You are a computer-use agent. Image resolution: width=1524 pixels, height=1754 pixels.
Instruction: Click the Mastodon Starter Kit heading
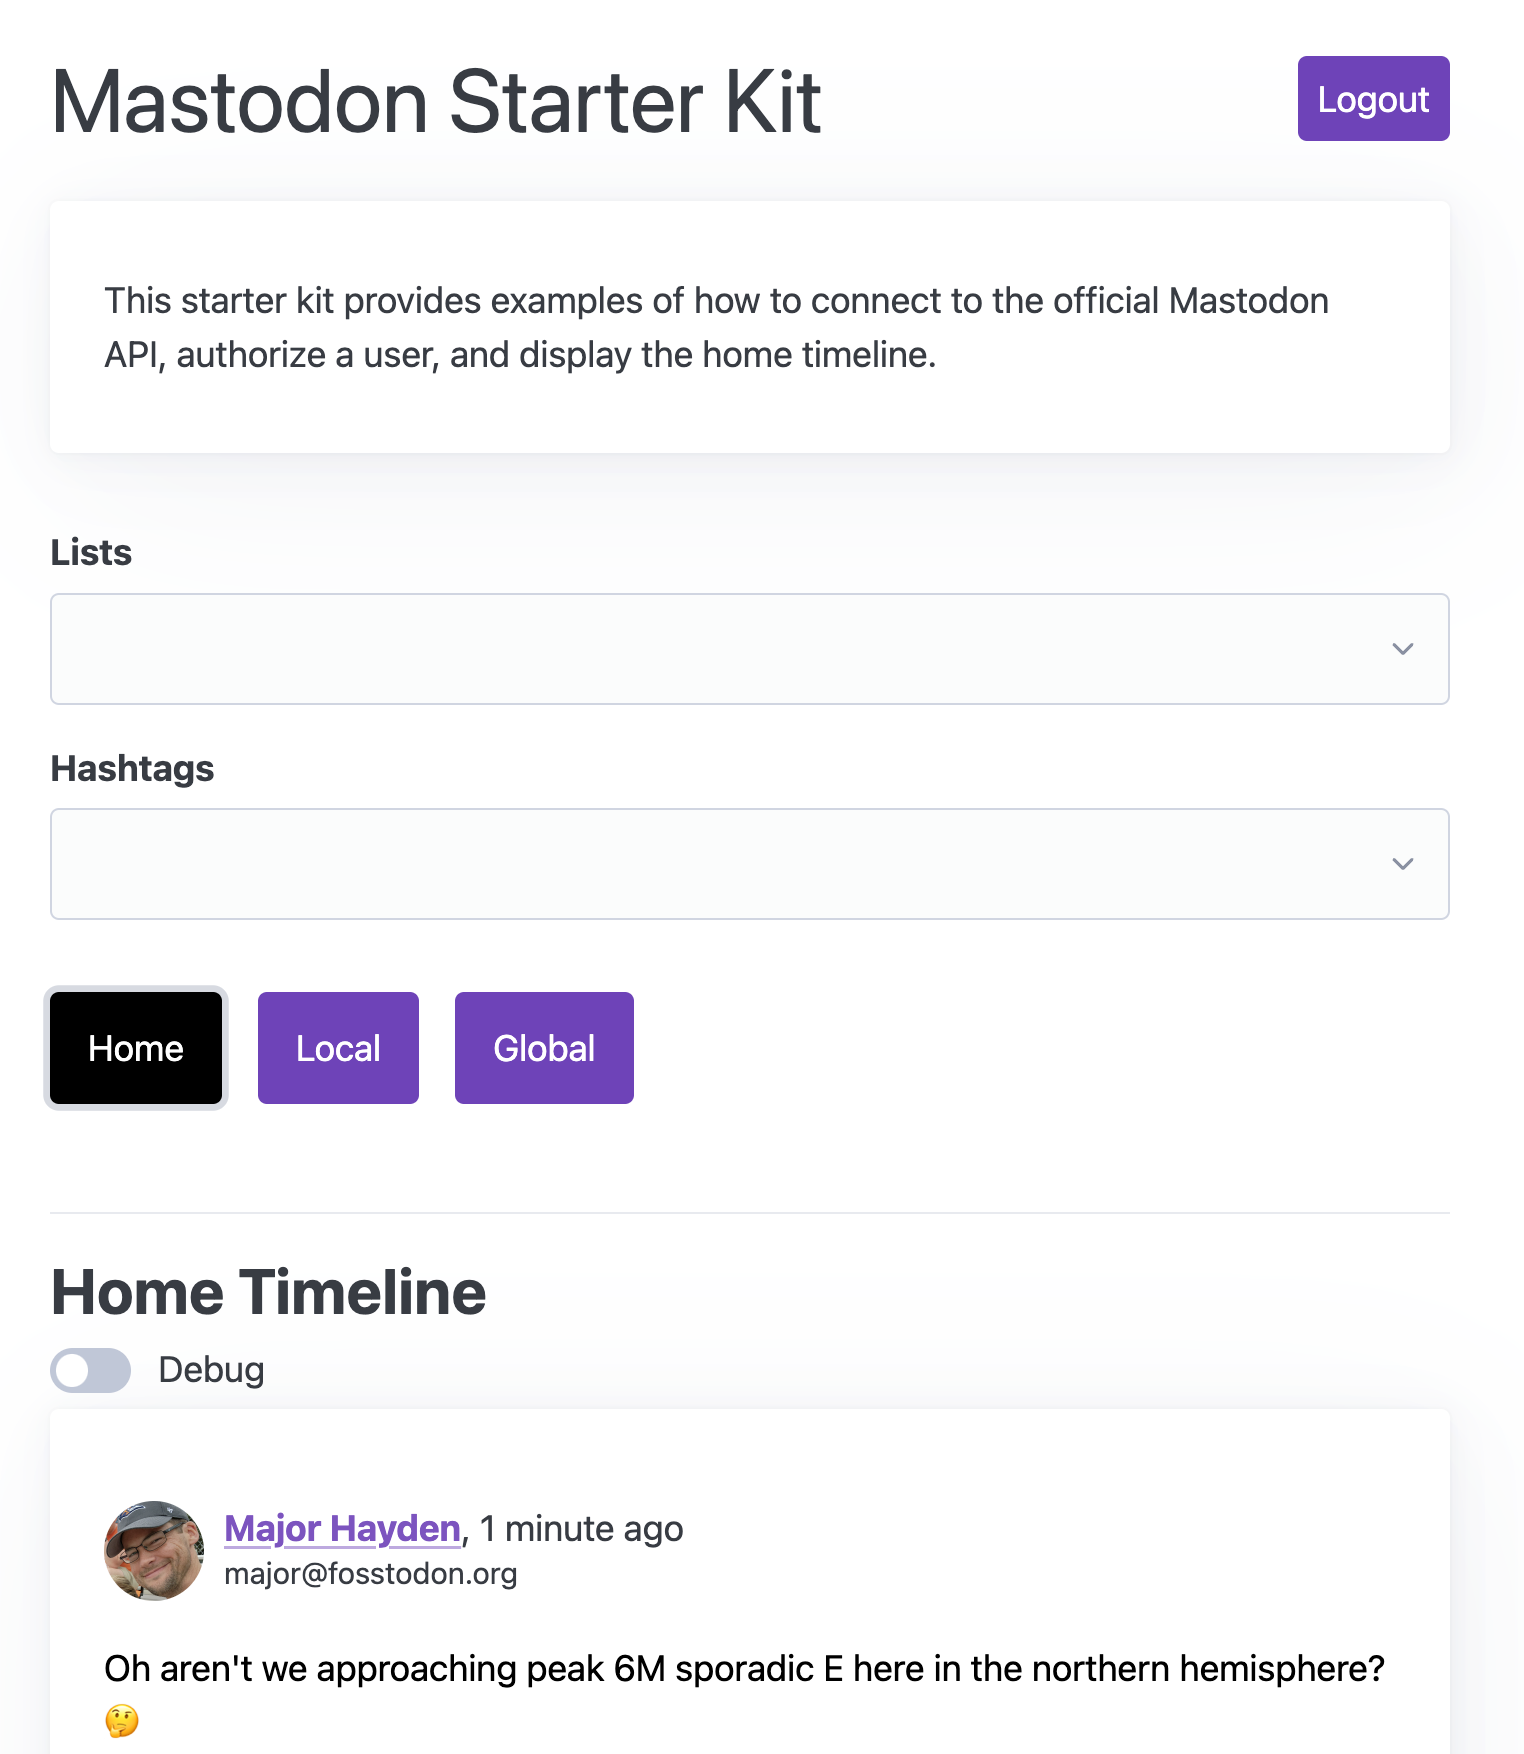coord(436,102)
